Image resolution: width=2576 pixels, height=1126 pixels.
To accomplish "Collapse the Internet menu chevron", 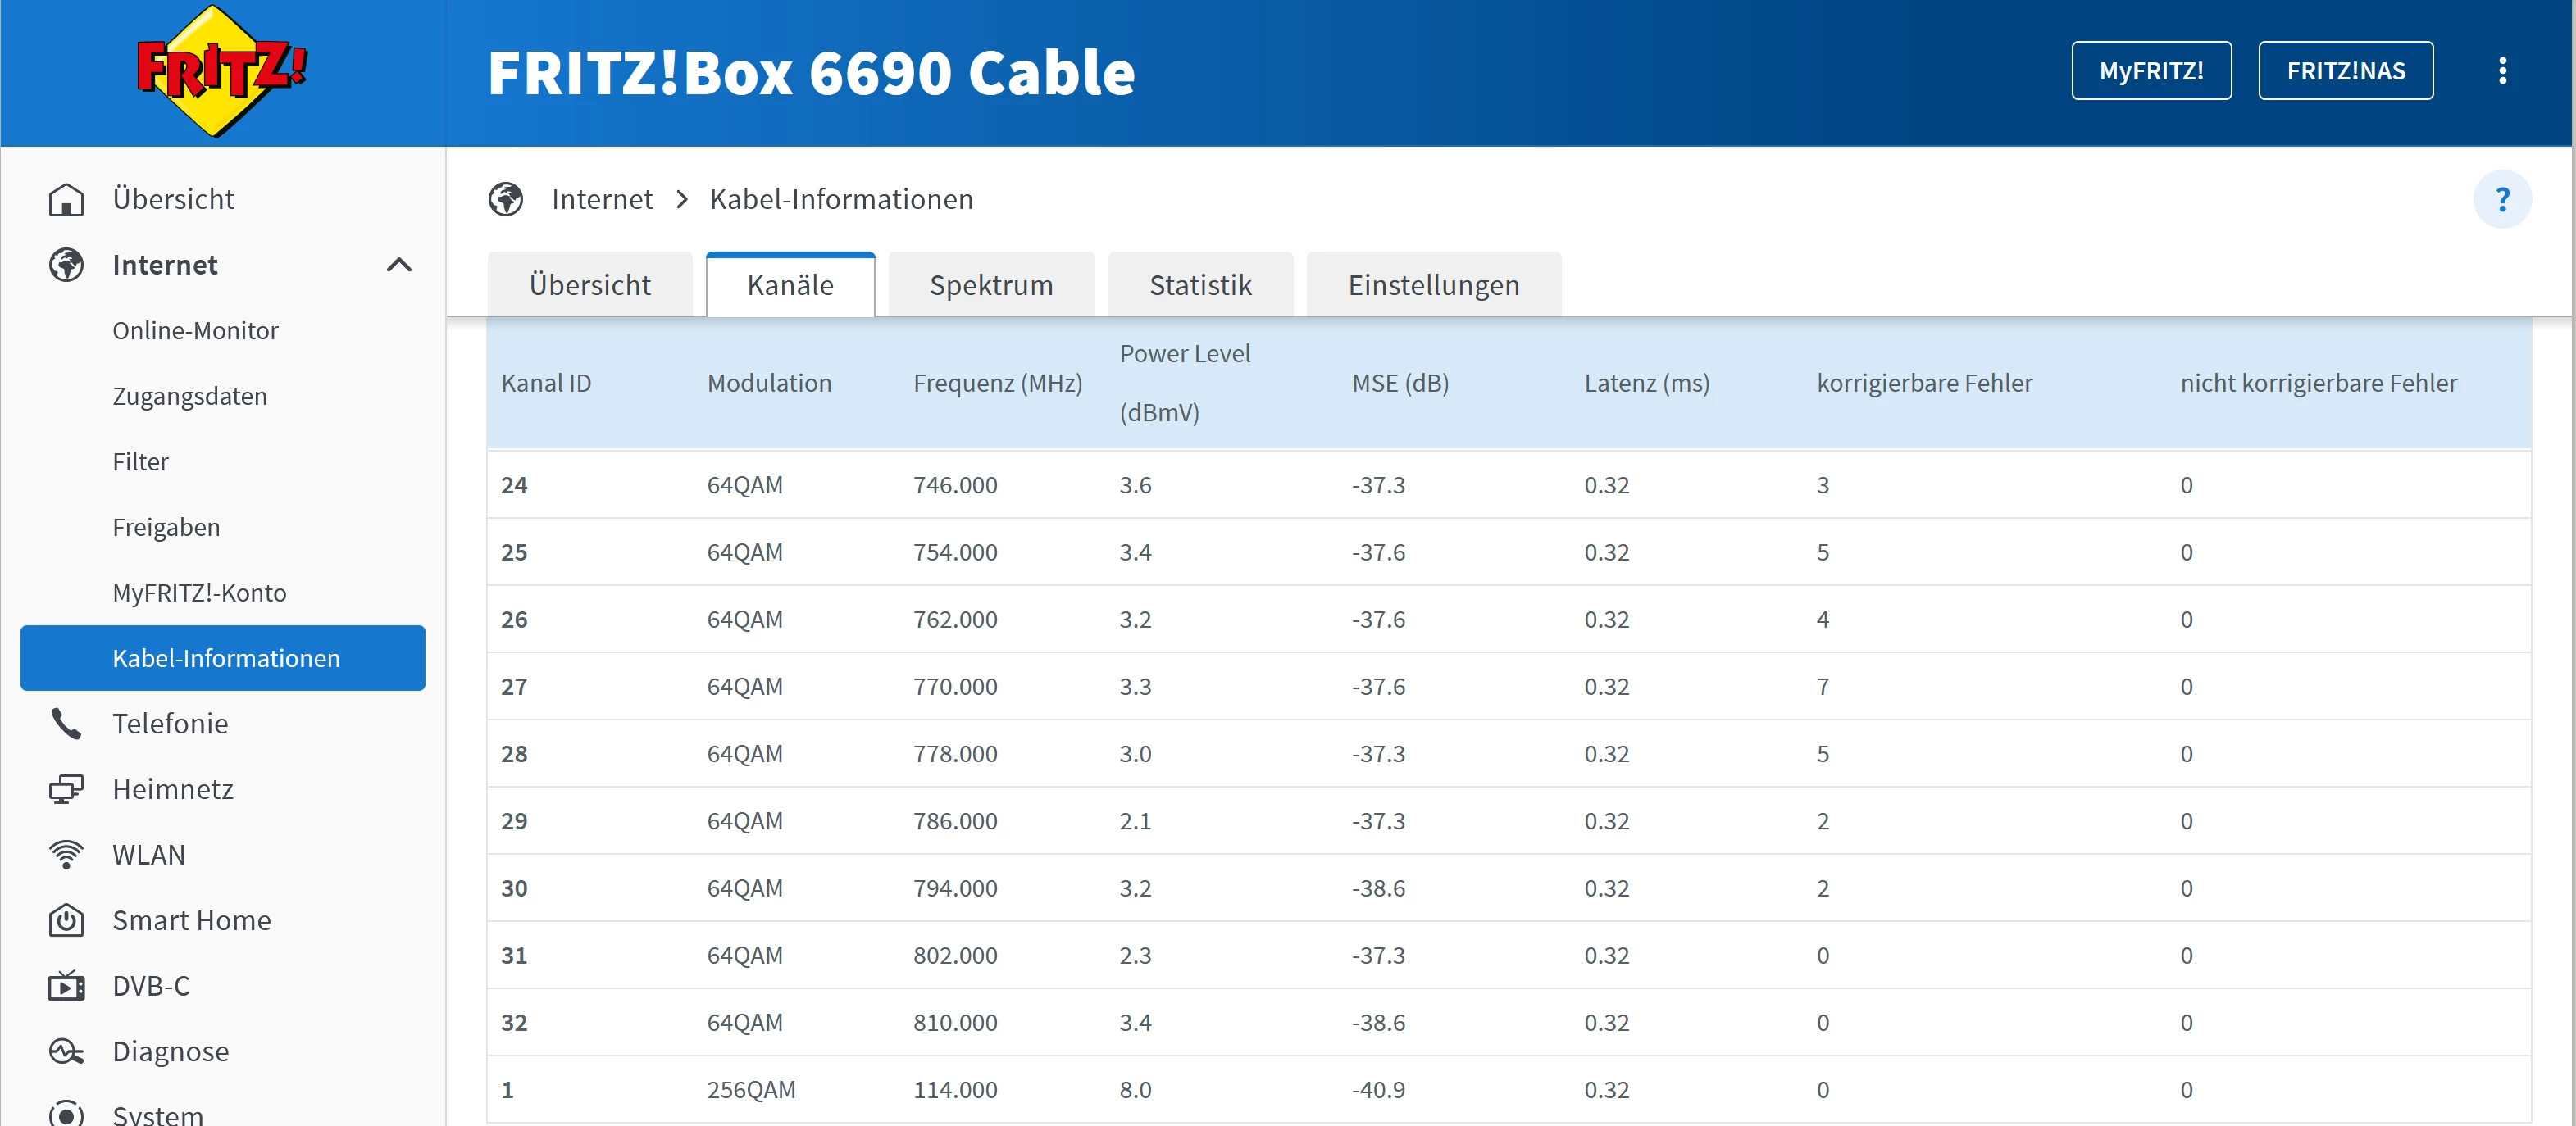I will [x=399, y=265].
